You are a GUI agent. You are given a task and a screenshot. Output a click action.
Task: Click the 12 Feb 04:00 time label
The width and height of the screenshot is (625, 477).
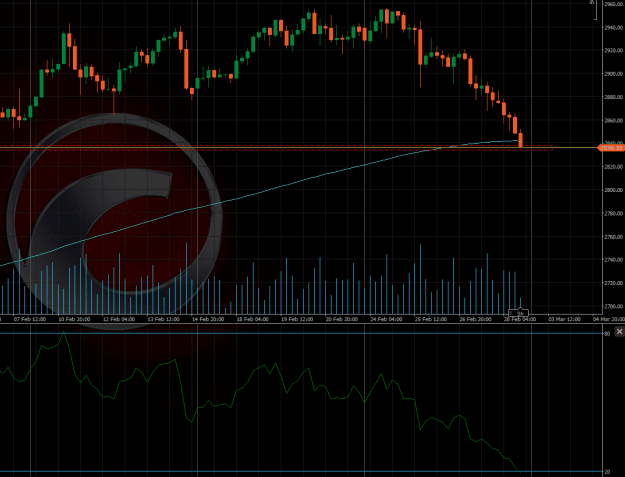click(119, 319)
